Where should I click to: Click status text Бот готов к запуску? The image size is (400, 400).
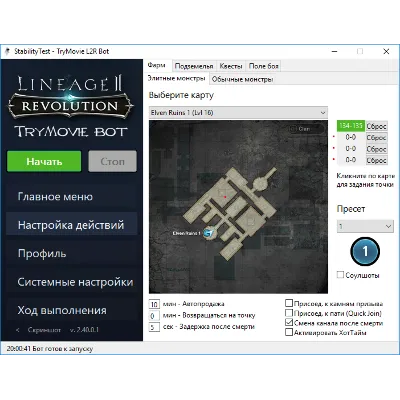(x=63, y=349)
